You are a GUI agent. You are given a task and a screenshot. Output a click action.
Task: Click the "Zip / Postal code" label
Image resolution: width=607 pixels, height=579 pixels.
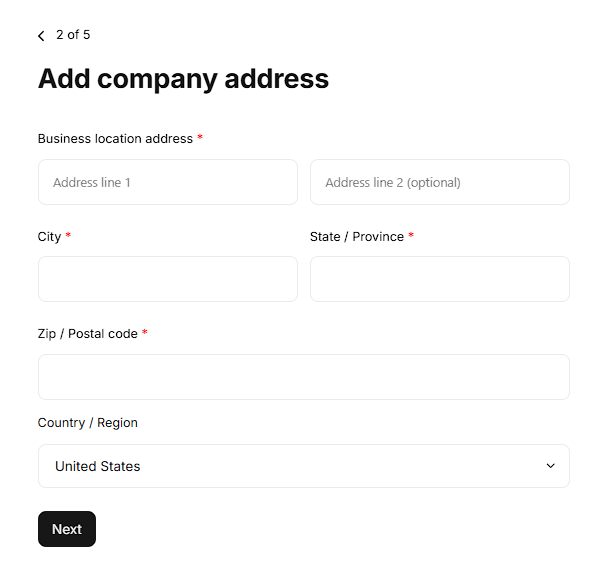tap(87, 334)
